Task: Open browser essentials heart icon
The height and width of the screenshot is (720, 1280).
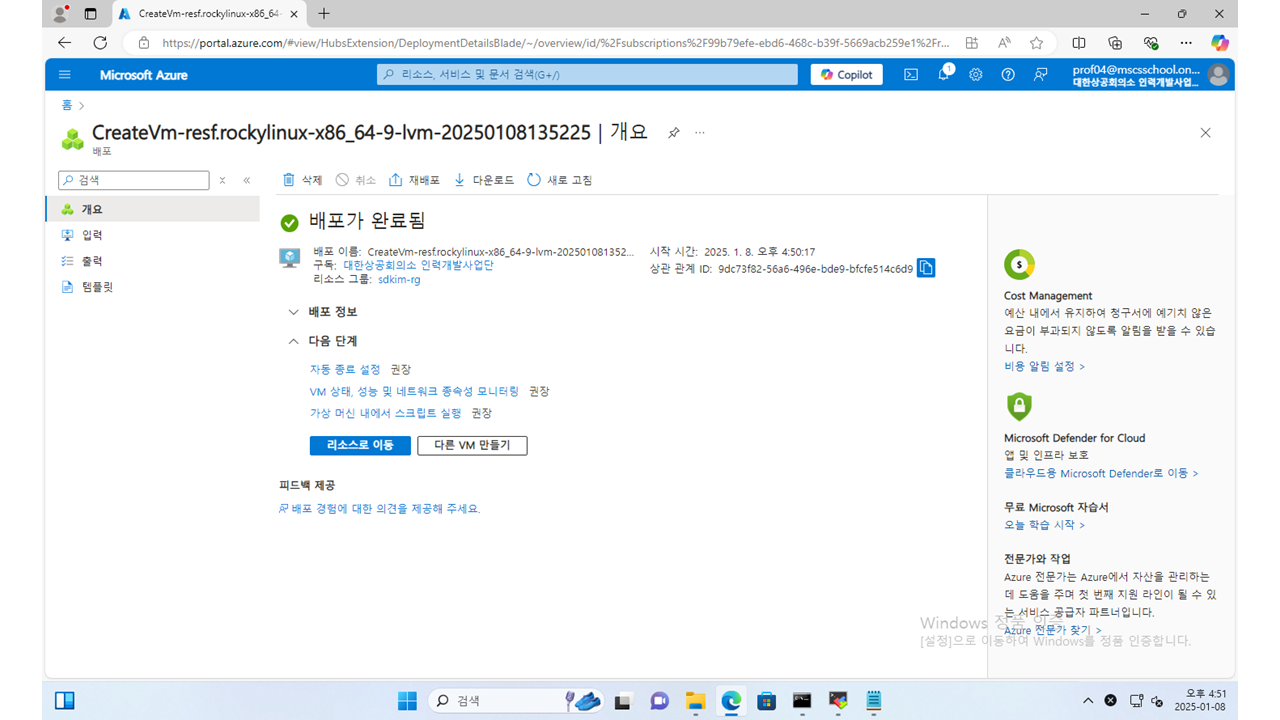Action: [x=1151, y=43]
